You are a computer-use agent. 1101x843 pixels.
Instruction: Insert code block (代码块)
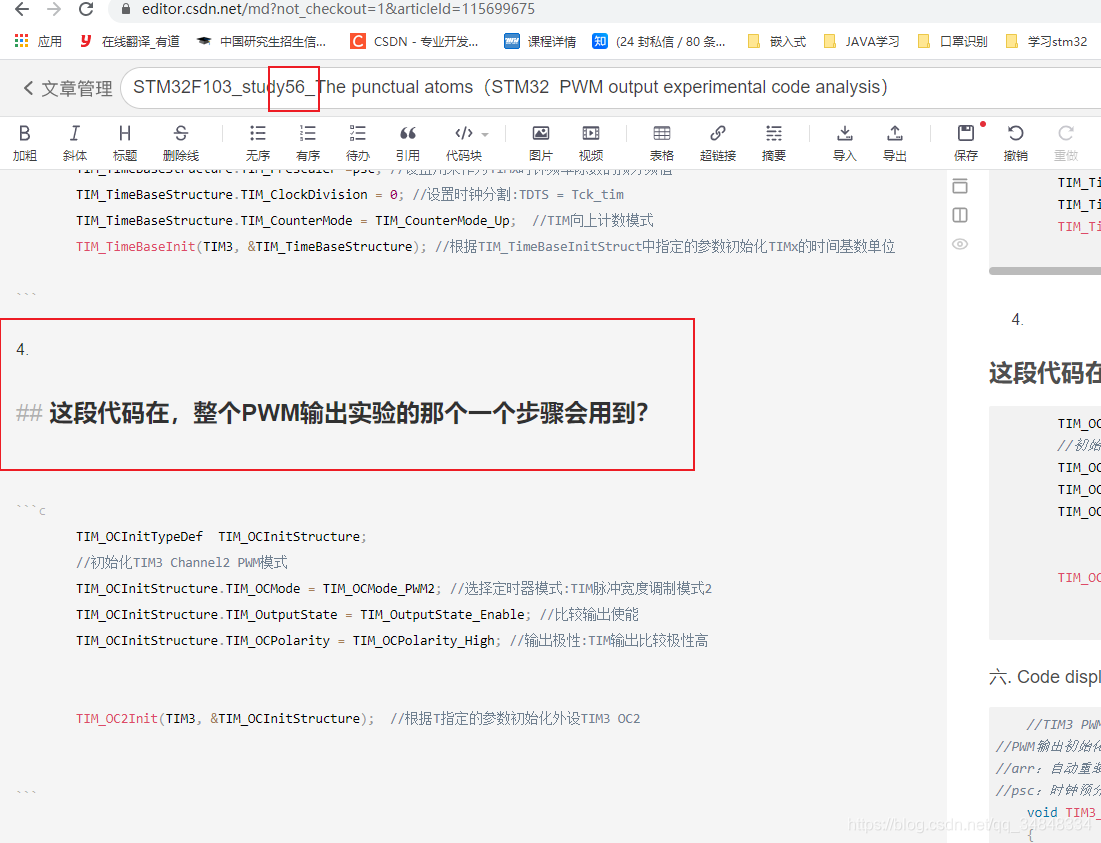[463, 142]
